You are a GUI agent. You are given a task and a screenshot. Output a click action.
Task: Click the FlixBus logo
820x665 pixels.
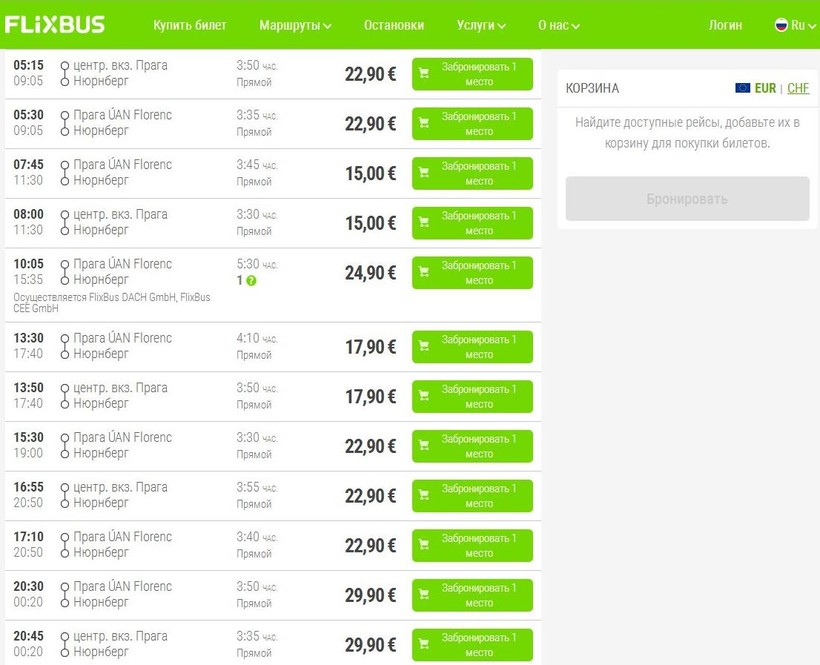click(x=55, y=25)
